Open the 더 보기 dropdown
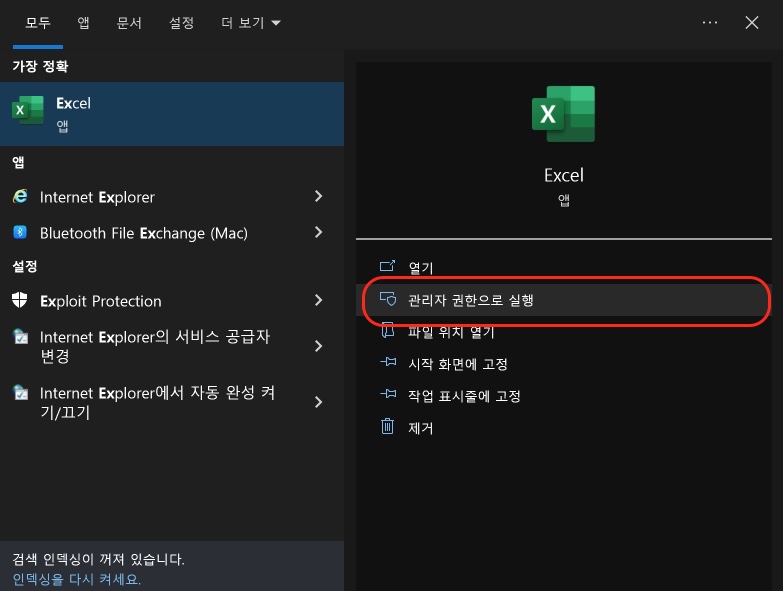This screenshot has width=783, height=591. pyautogui.click(x=251, y=23)
